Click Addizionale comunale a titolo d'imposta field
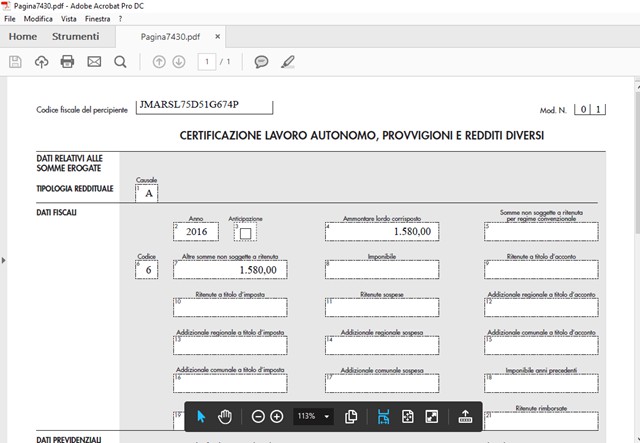The width and height of the screenshot is (640, 443). (230, 383)
